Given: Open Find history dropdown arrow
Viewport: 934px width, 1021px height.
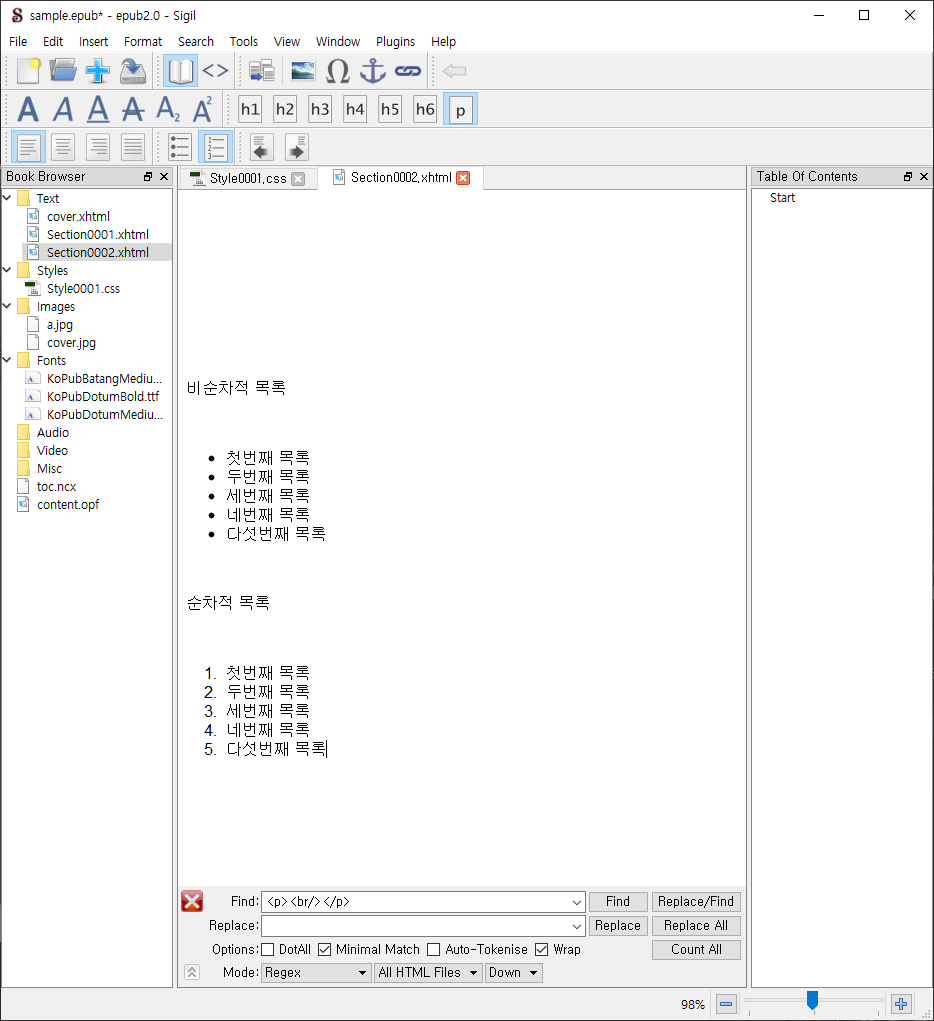Looking at the screenshot, I should 576,902.
